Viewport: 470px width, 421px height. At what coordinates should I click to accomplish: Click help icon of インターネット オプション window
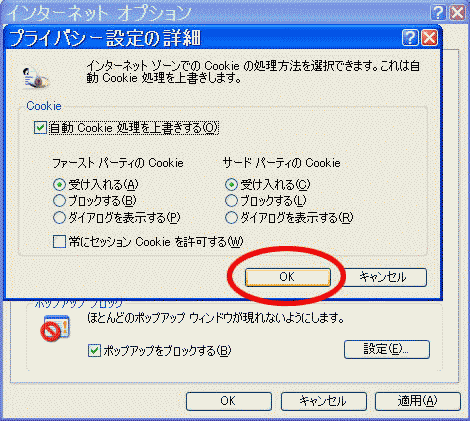point(438,13)
